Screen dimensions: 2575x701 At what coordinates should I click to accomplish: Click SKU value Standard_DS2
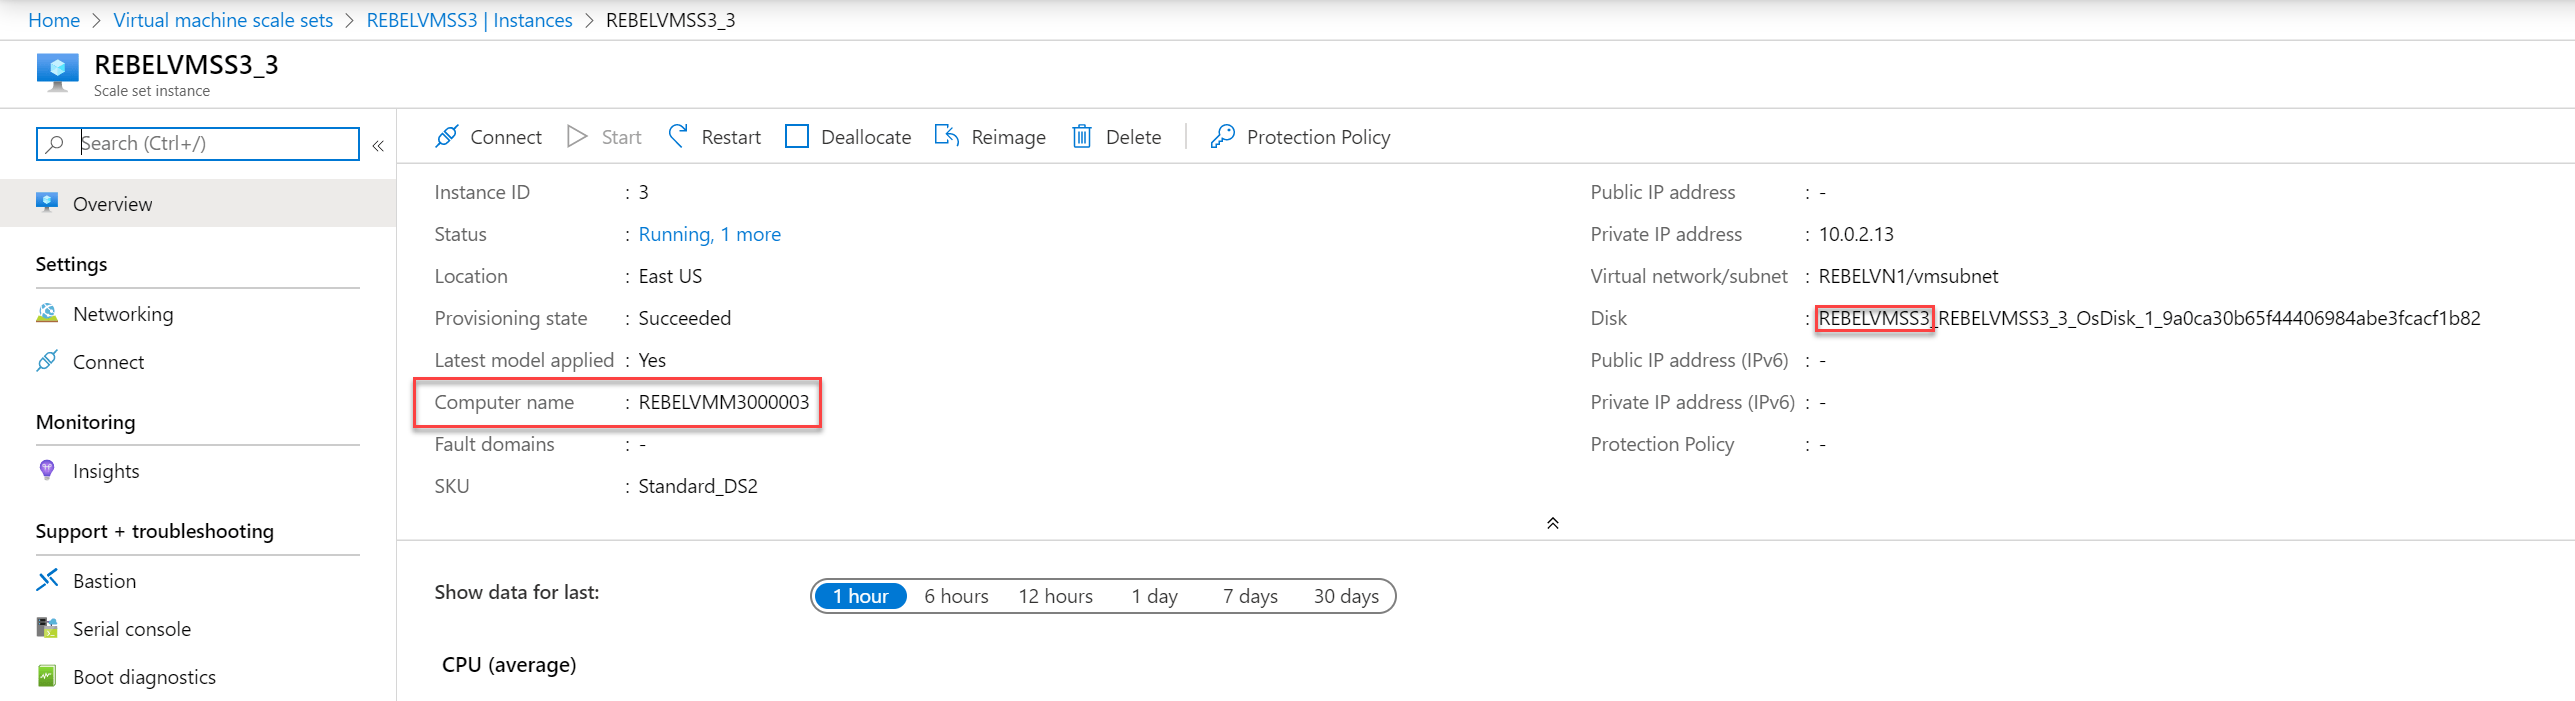[698, 486]
